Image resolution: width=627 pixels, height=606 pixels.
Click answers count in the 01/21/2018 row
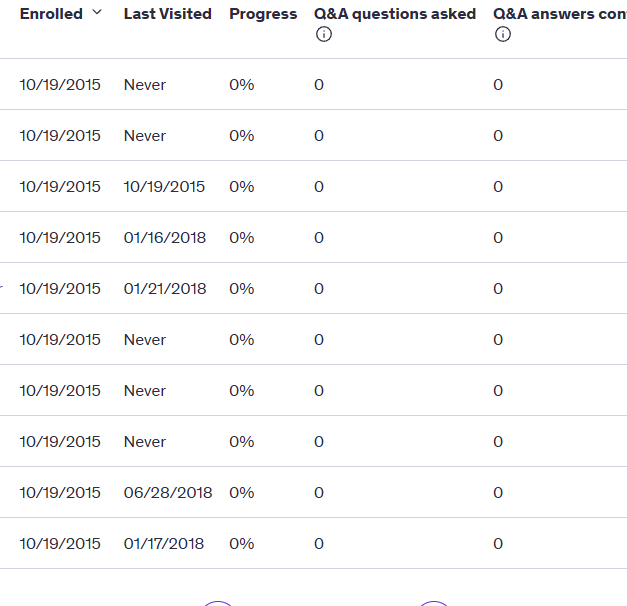coord(498,288)
